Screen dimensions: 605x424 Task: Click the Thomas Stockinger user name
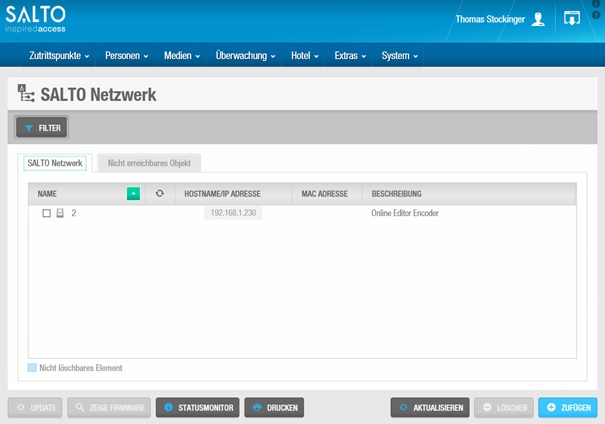pyautogui.click(x=490, y=19)
